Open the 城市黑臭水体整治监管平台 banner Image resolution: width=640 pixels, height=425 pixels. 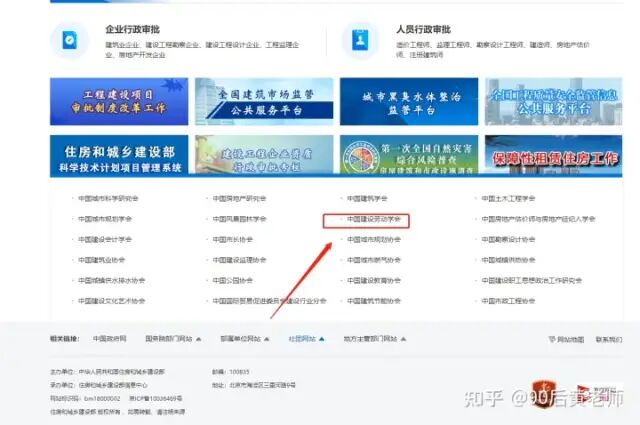coord(409,102)
